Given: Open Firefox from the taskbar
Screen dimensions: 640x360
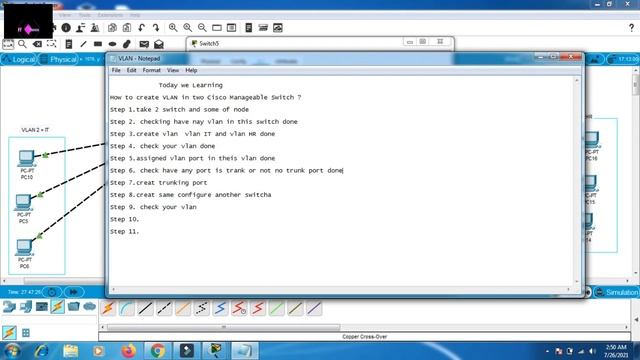Looking at the screenshot, I should coord(129,351).
